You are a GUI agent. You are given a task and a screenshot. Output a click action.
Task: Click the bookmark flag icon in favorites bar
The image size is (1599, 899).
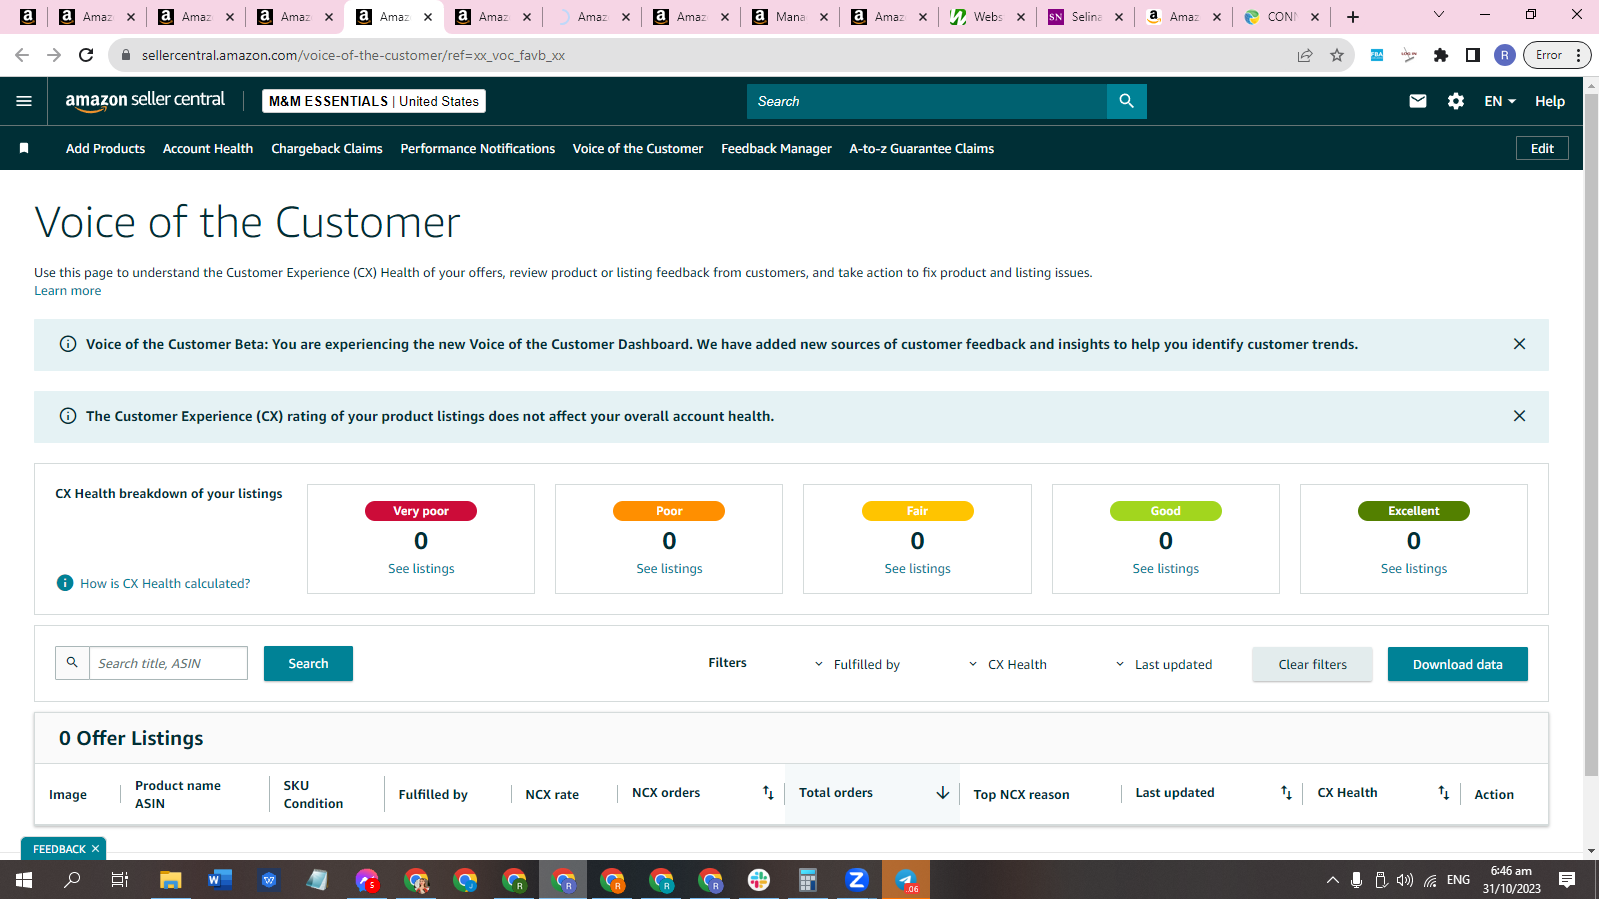pos(24,148)
